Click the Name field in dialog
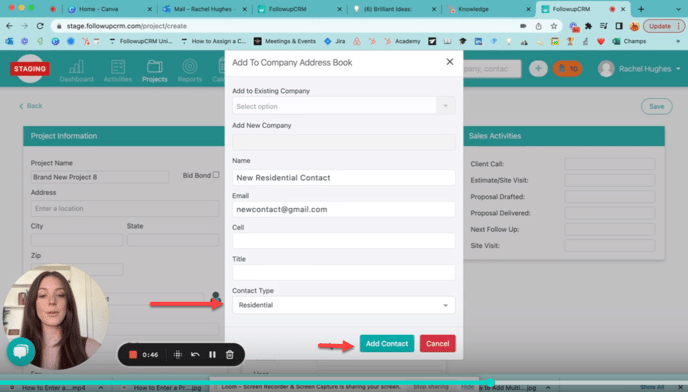 tap(344, 178)
